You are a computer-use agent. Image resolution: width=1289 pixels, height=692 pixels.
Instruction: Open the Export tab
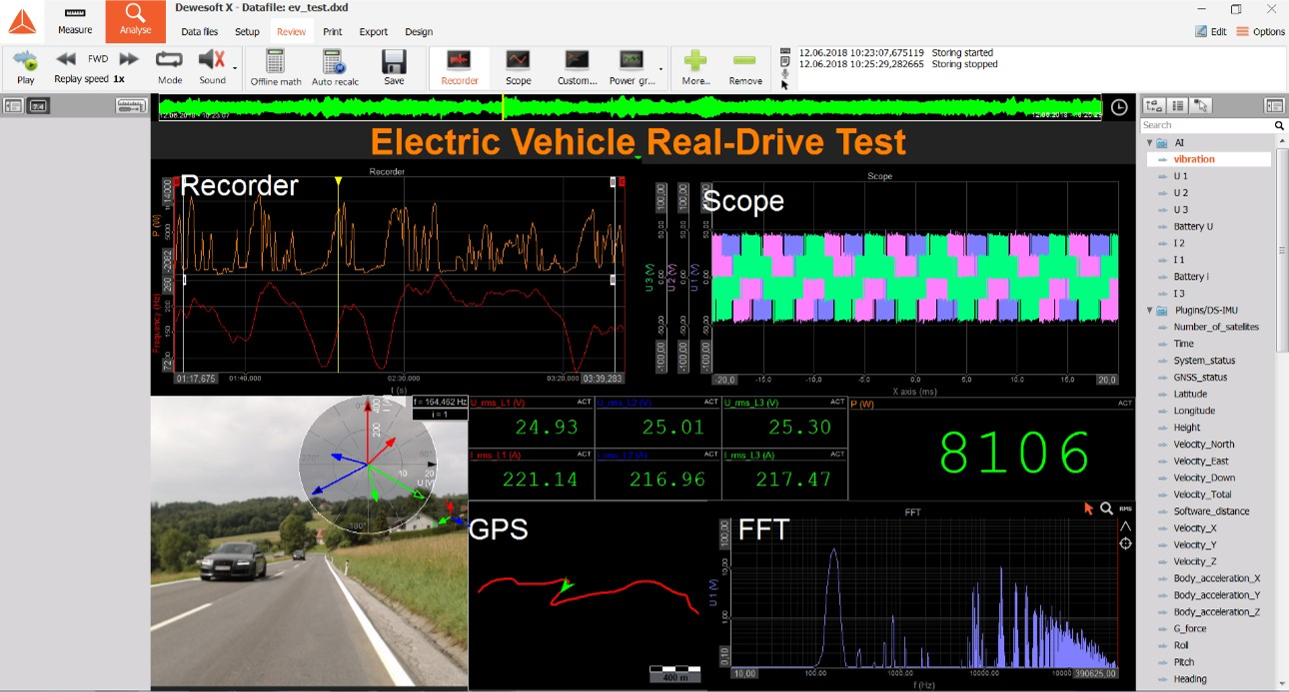click(373, 32)
